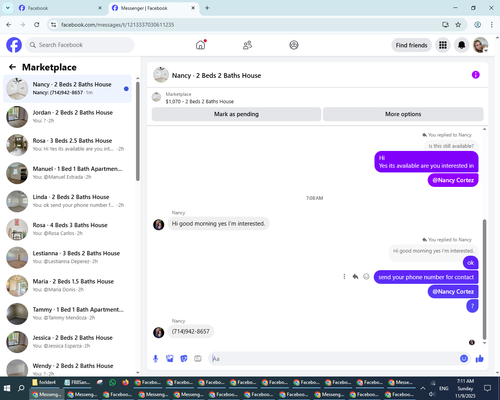Open the Rosa 4 Beds 3 Baths conversation
Viewport: 500px width, 400px height.
coord(67,229)
